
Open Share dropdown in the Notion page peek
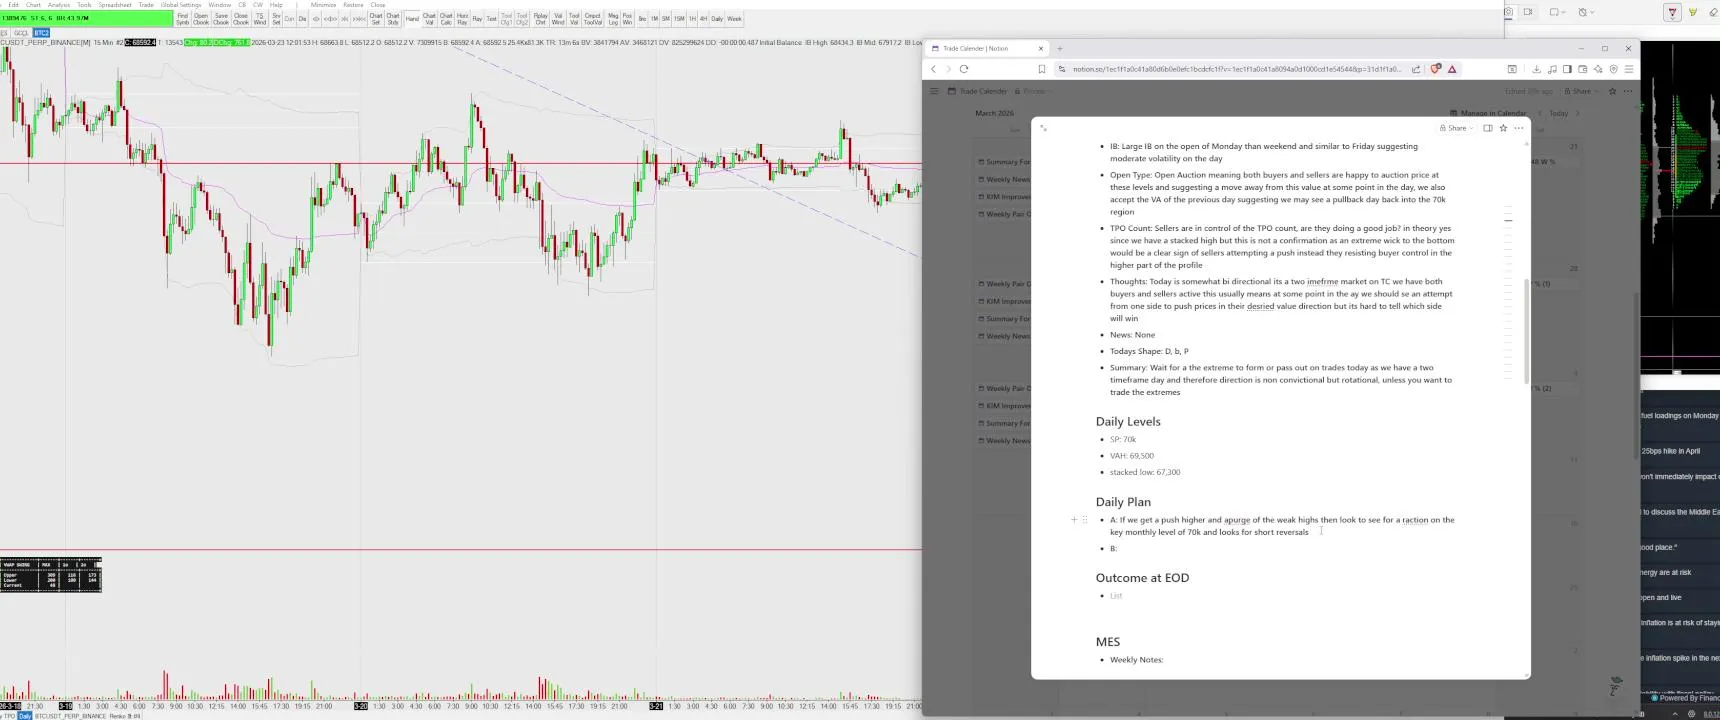pos(1456,128)
